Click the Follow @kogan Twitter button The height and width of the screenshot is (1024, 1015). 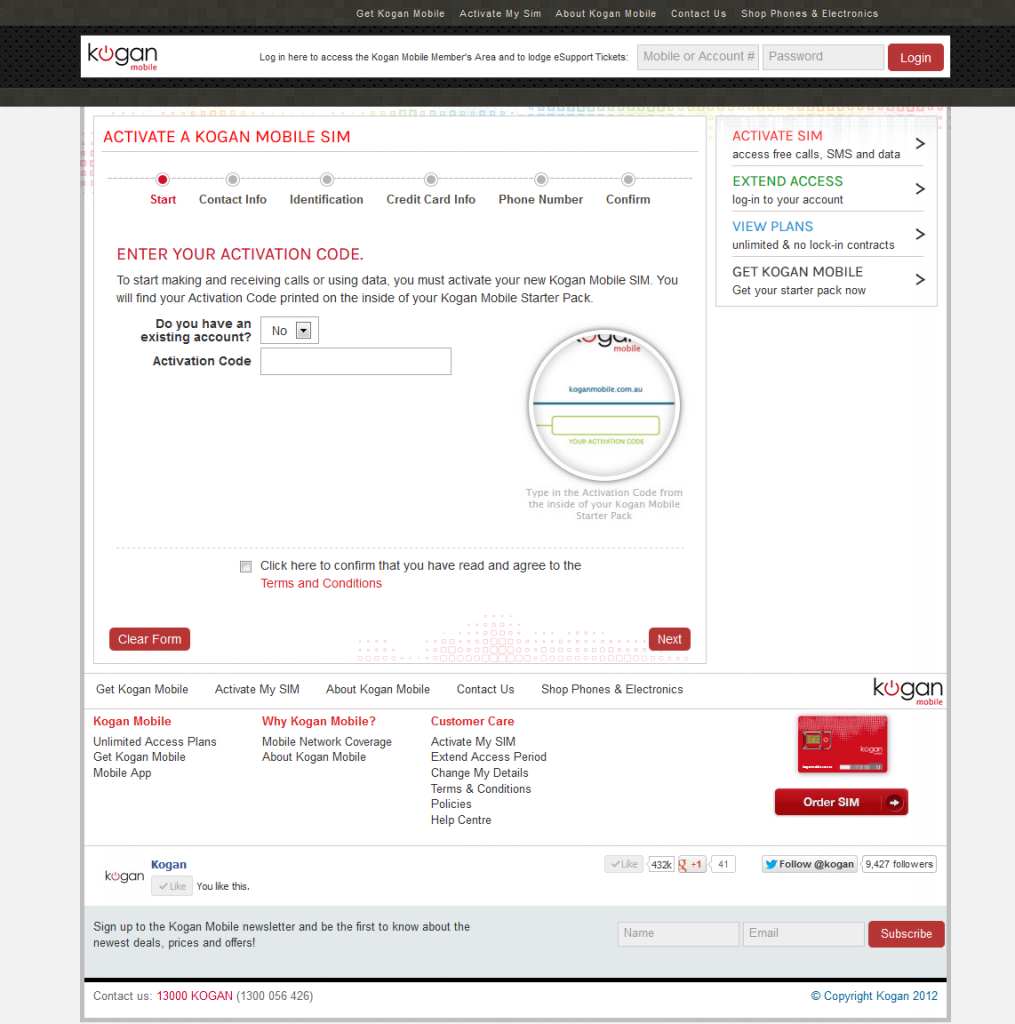pyautogui.click(x=809, y=864)
